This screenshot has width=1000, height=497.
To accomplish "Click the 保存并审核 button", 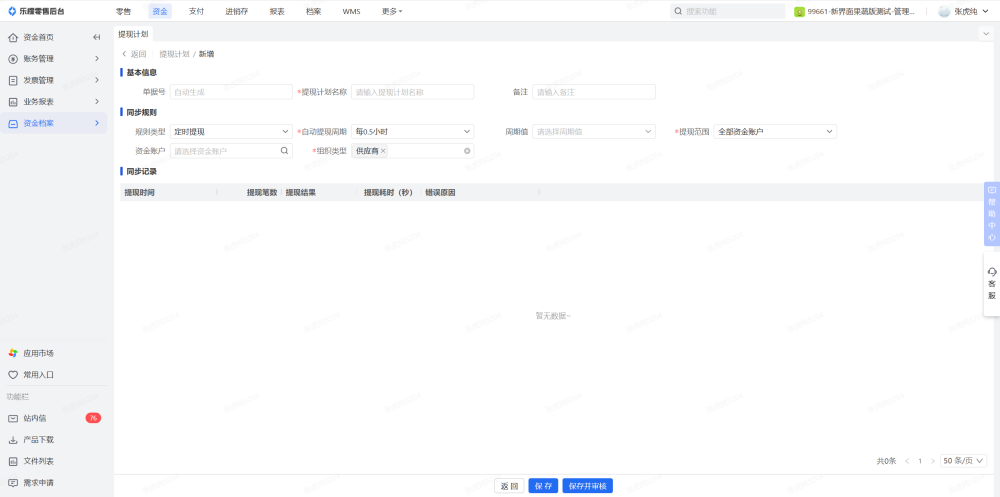I will [x=586, y=486].
